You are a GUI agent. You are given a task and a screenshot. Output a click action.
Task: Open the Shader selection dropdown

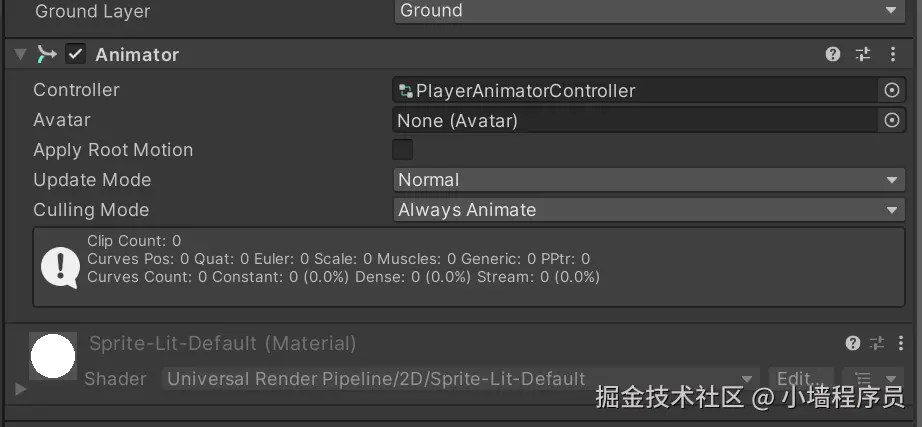pos(460,379)
